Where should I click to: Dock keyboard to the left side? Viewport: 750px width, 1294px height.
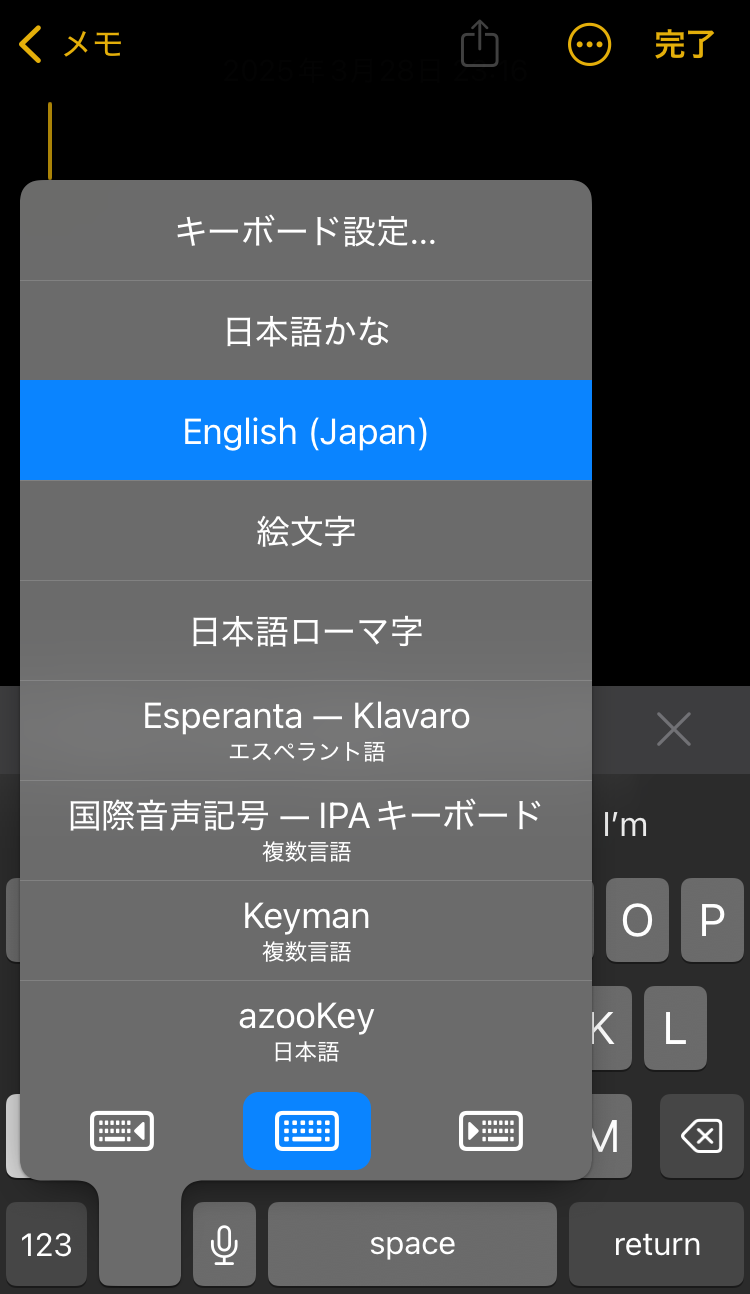122,1131
